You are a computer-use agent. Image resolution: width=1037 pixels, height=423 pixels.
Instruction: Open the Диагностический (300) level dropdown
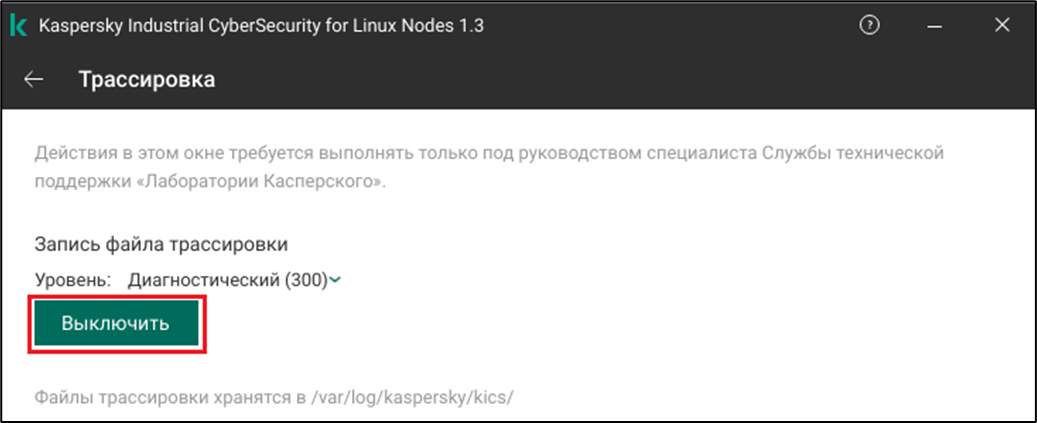(x=228, y=281)
